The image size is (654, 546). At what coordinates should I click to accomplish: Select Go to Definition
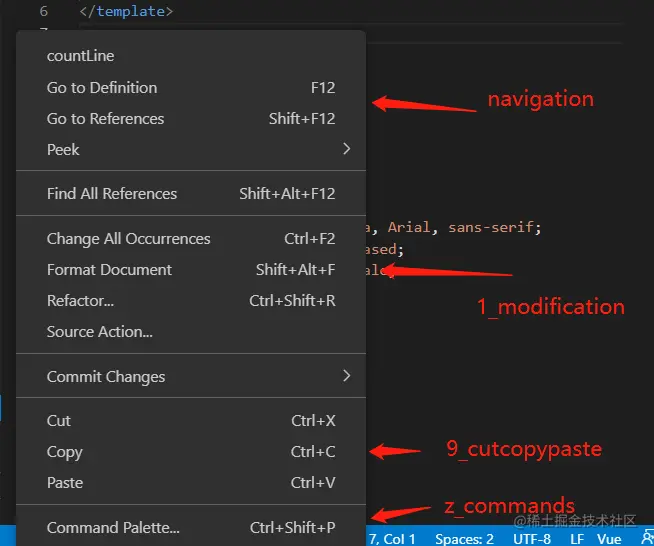[x=102, y=87]
